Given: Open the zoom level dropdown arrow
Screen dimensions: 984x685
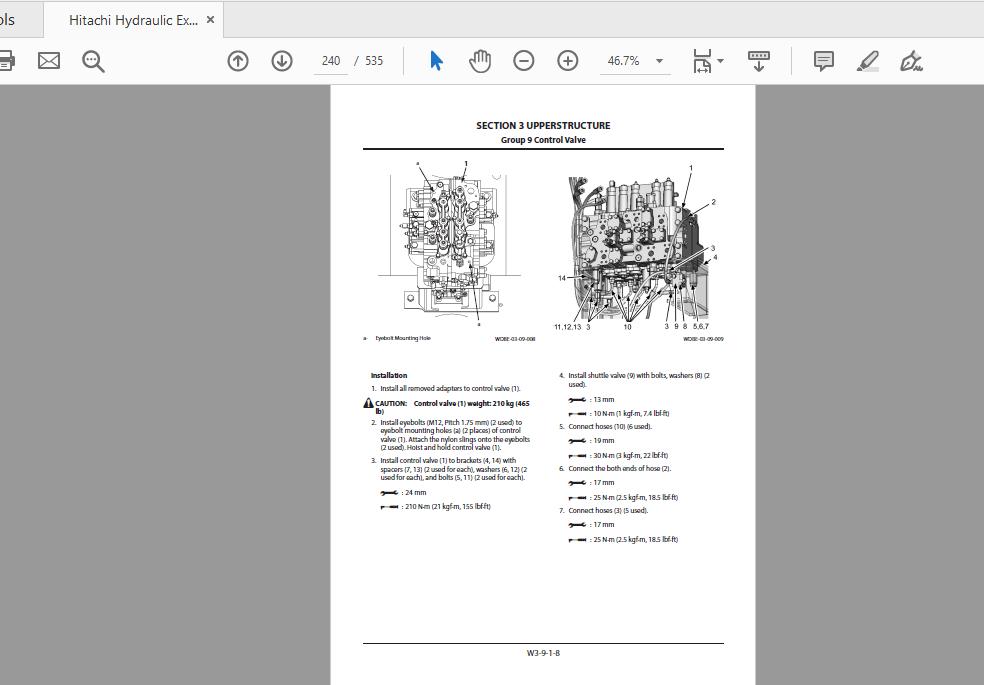Looking at the screenshot, I should [660, 61].
